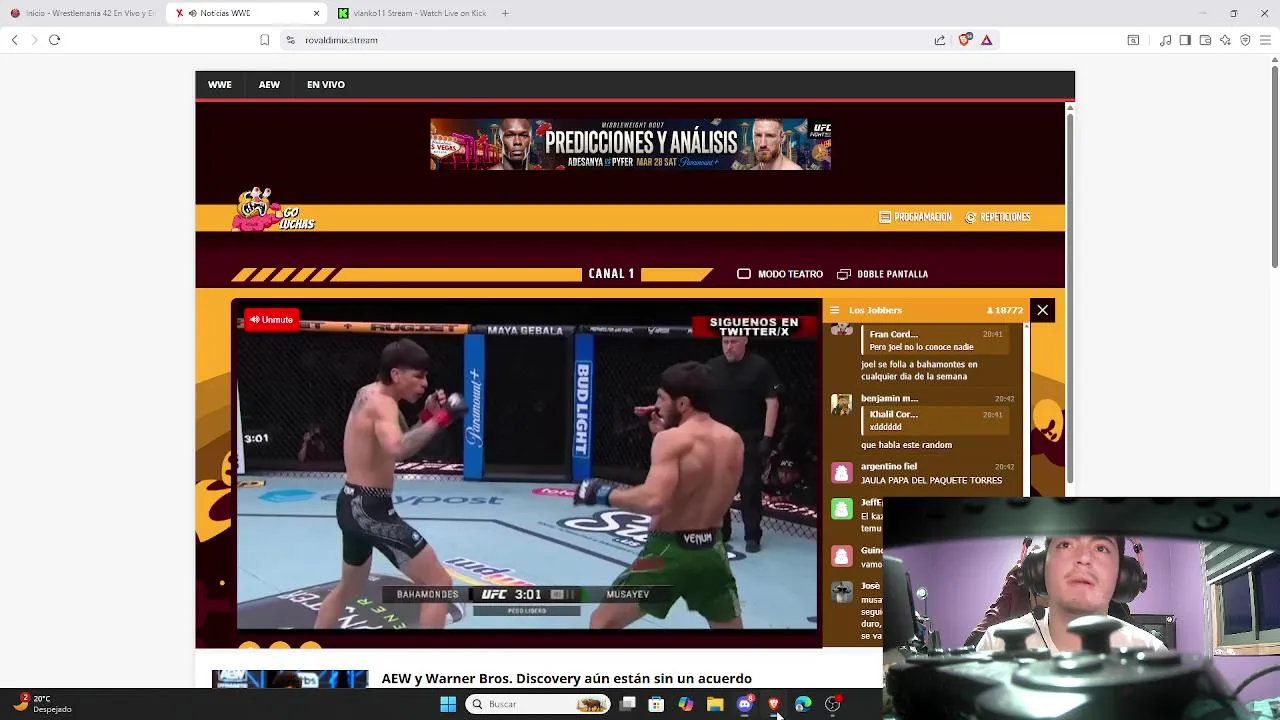The height and width of the screenshot is (720, 1280).
Task: Go to the EN VIVO section
Action: click(x=326, y=85)
